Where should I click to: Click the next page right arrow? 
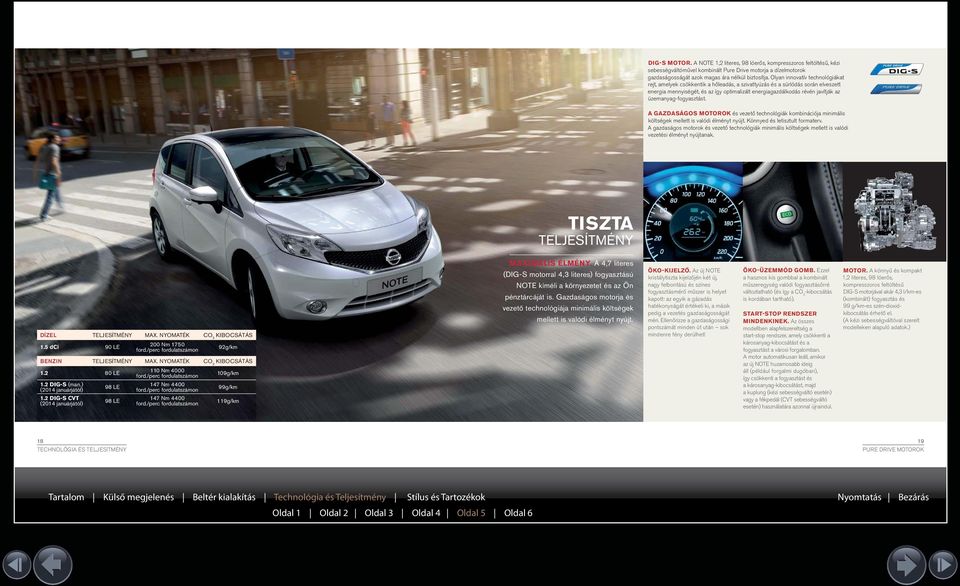tap(906, 565)
